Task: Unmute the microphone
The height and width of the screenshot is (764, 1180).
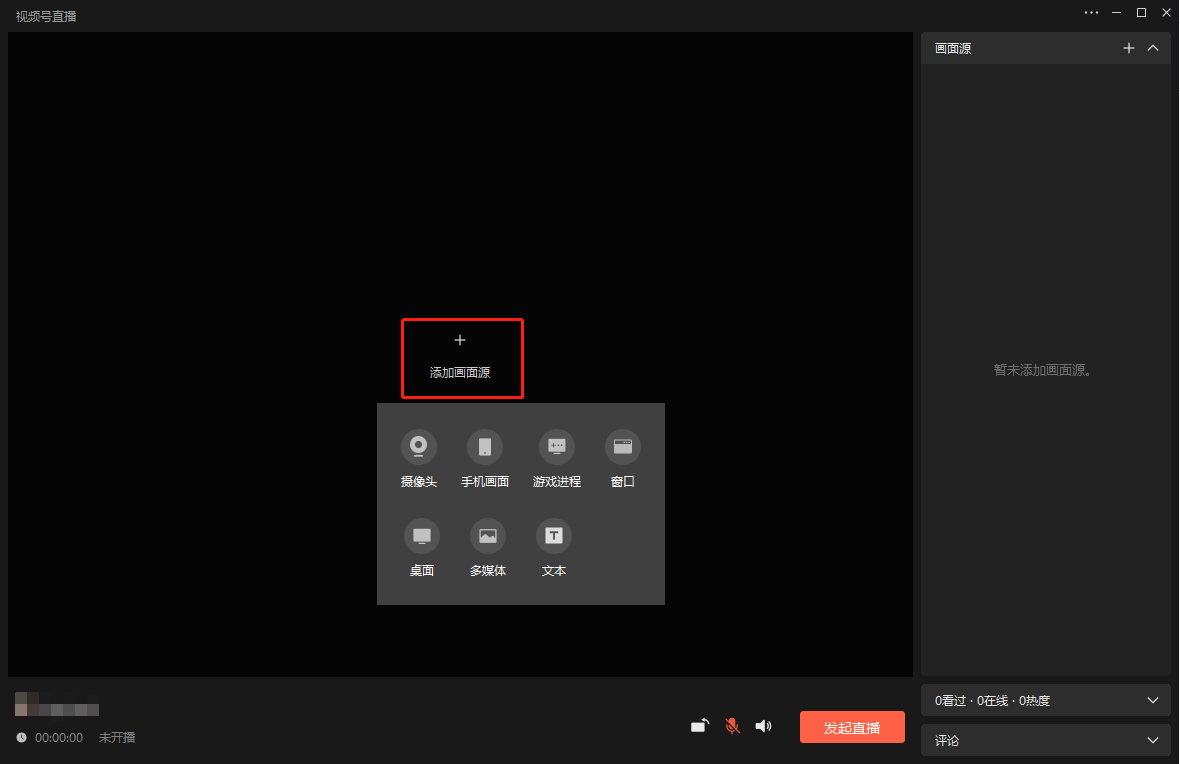Action: click(732, 725)
